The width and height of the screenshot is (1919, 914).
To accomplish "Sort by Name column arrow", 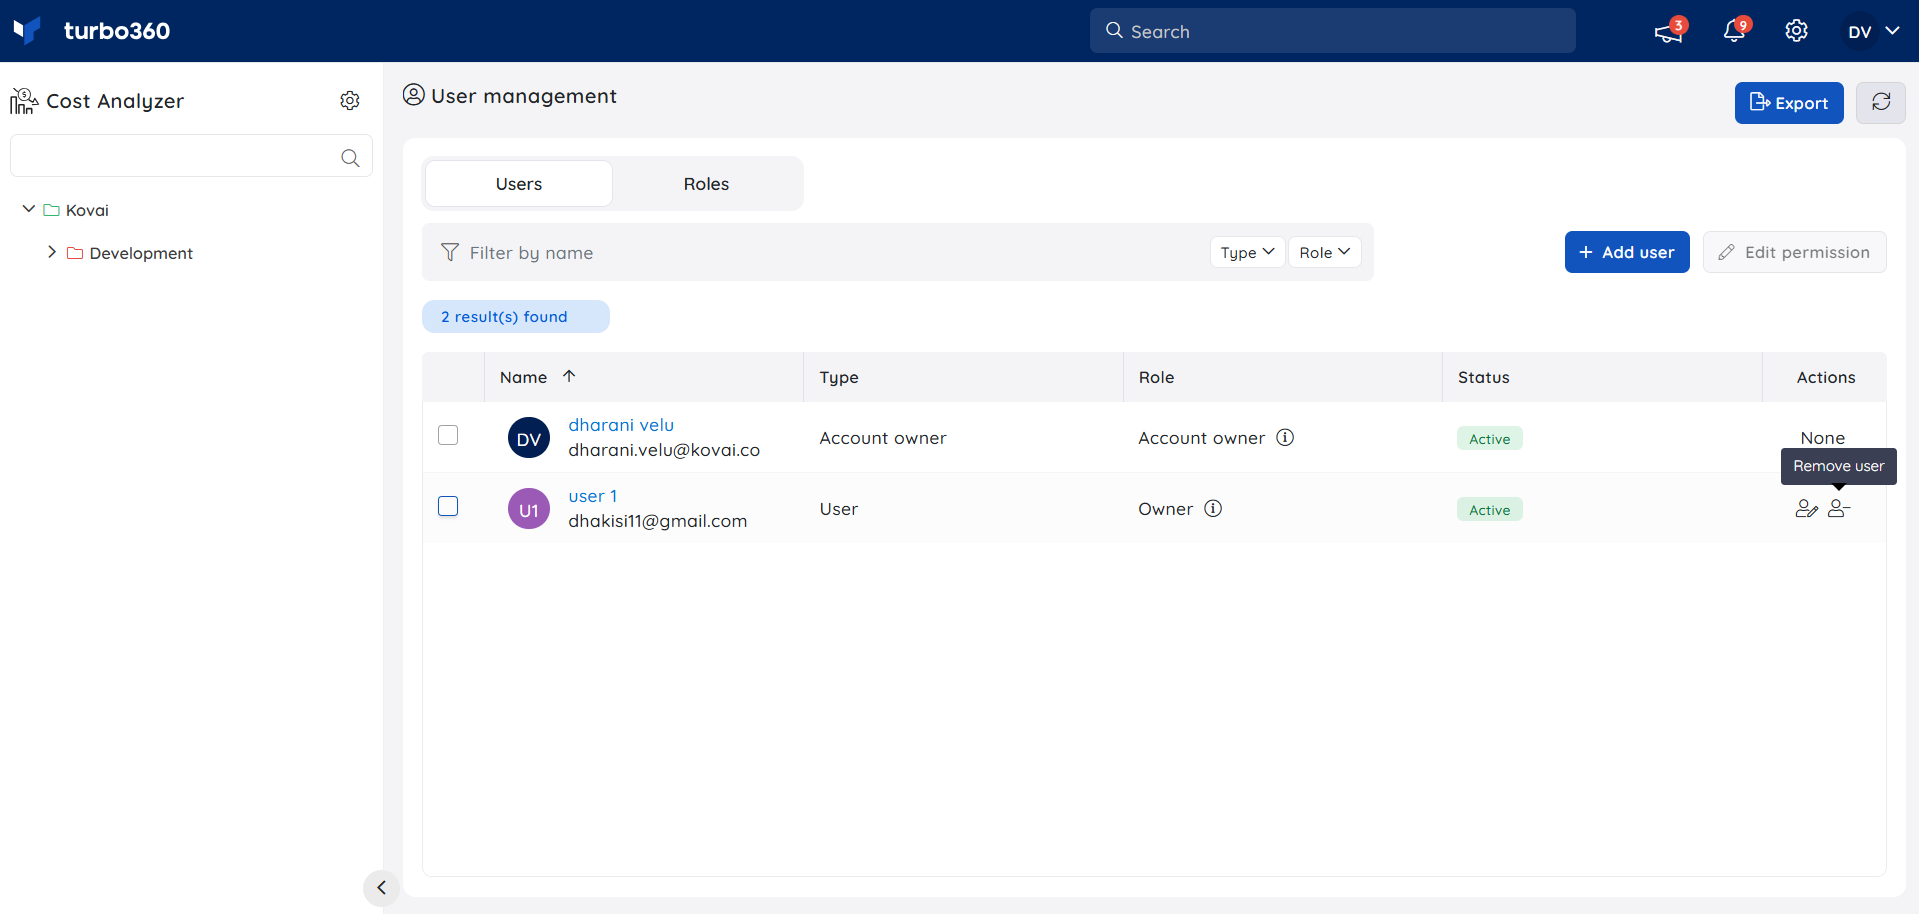I will [x=569, y=376].
